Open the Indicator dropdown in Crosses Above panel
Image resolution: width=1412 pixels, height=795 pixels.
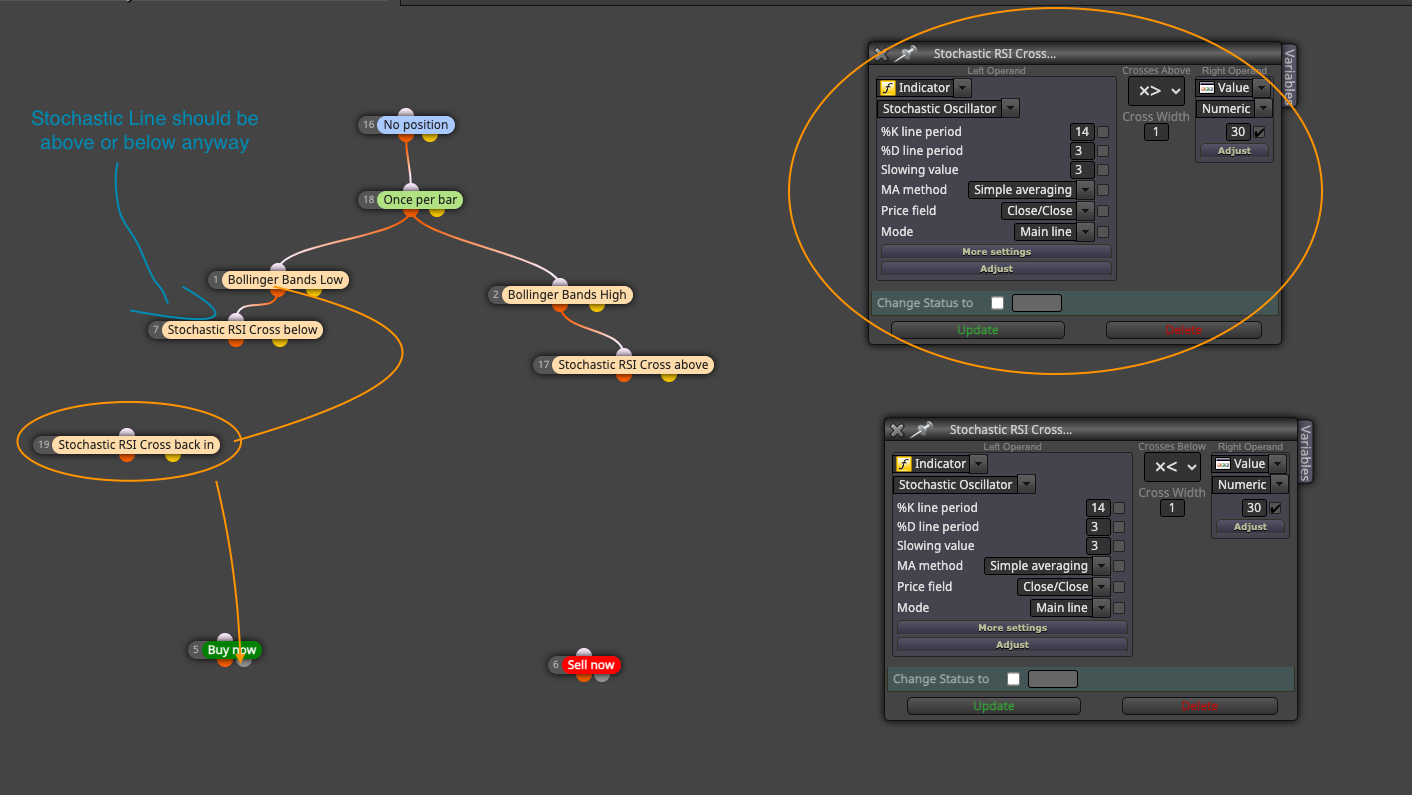[962, 88]
